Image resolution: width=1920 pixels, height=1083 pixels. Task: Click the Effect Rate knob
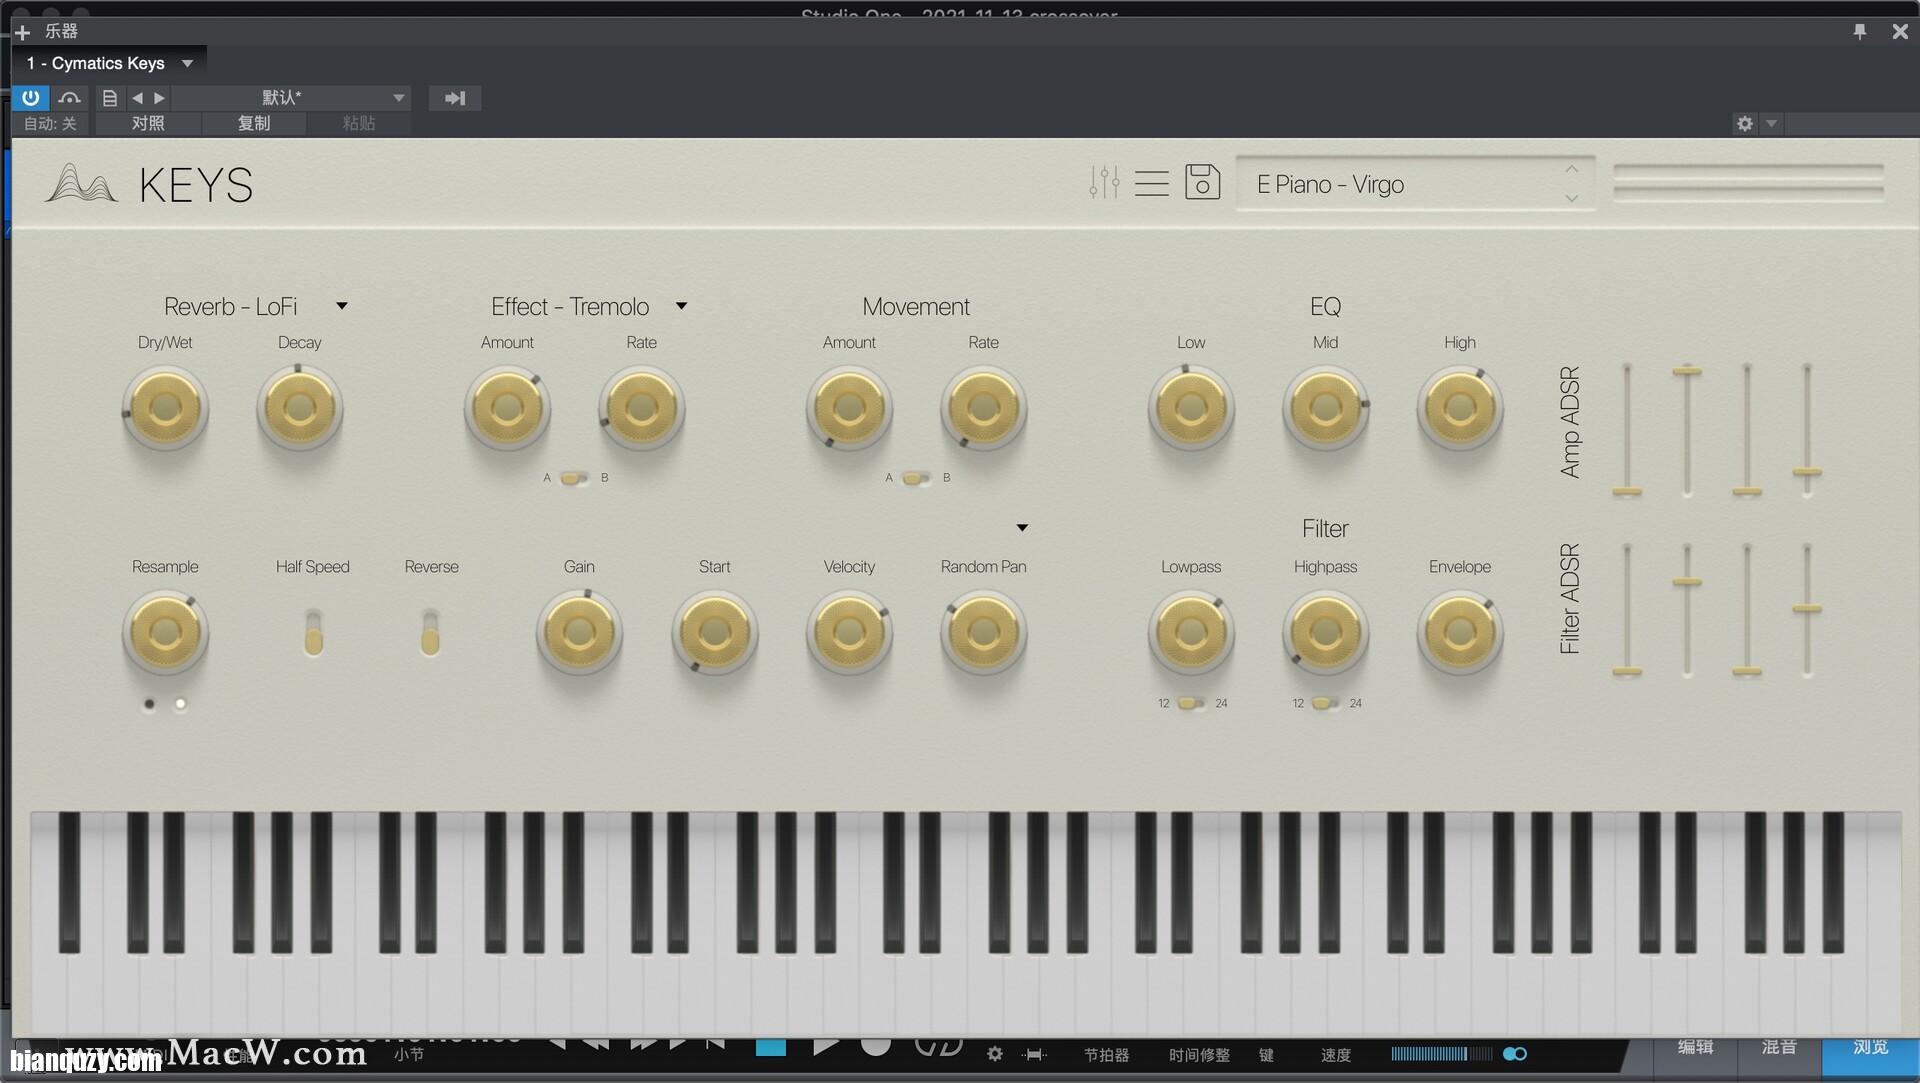click(641, 408)
